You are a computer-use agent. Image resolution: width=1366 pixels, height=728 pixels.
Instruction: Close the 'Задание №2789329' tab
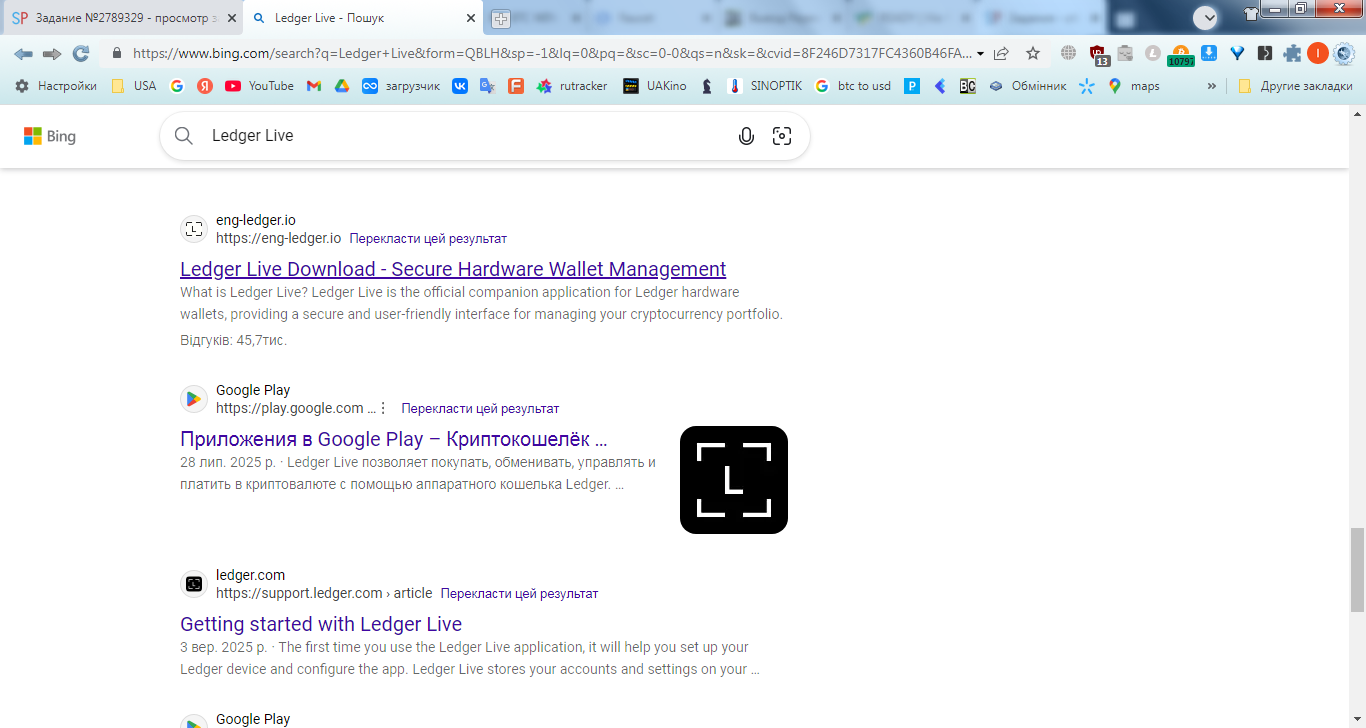tap(230, 18)
